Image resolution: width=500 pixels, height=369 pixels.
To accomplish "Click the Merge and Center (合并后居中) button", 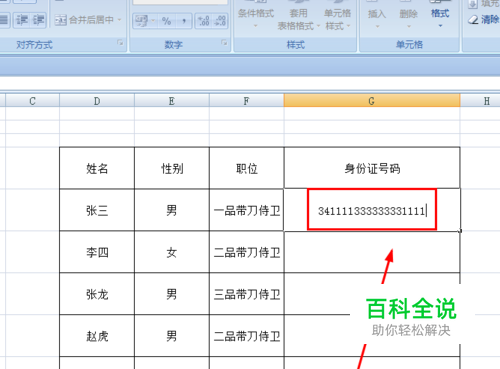I will (x=84, y=20).
